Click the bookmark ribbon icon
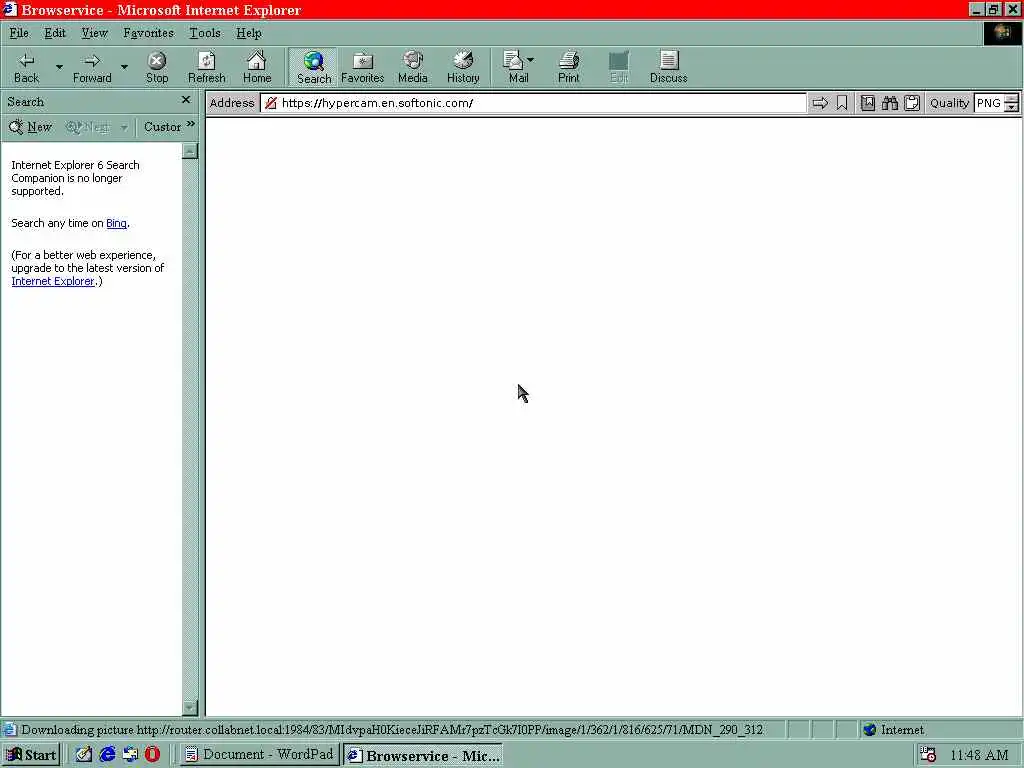This screenshot has height=768, width=1024. [x=842, y=103]
